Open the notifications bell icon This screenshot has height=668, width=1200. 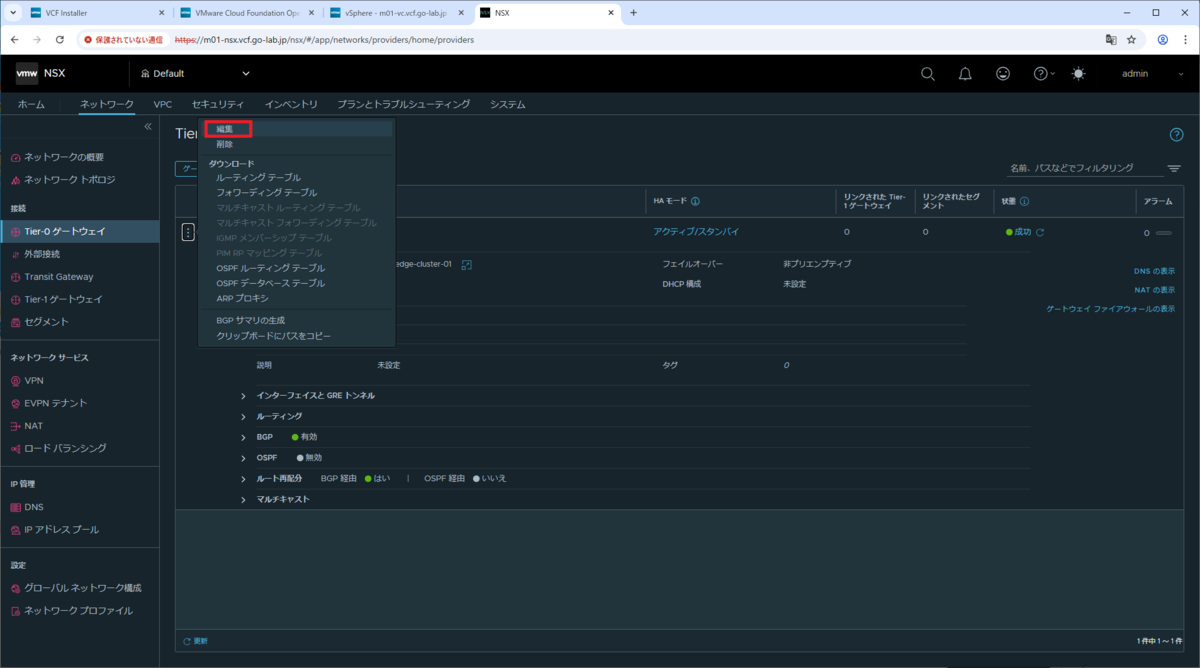click(965, 74)
